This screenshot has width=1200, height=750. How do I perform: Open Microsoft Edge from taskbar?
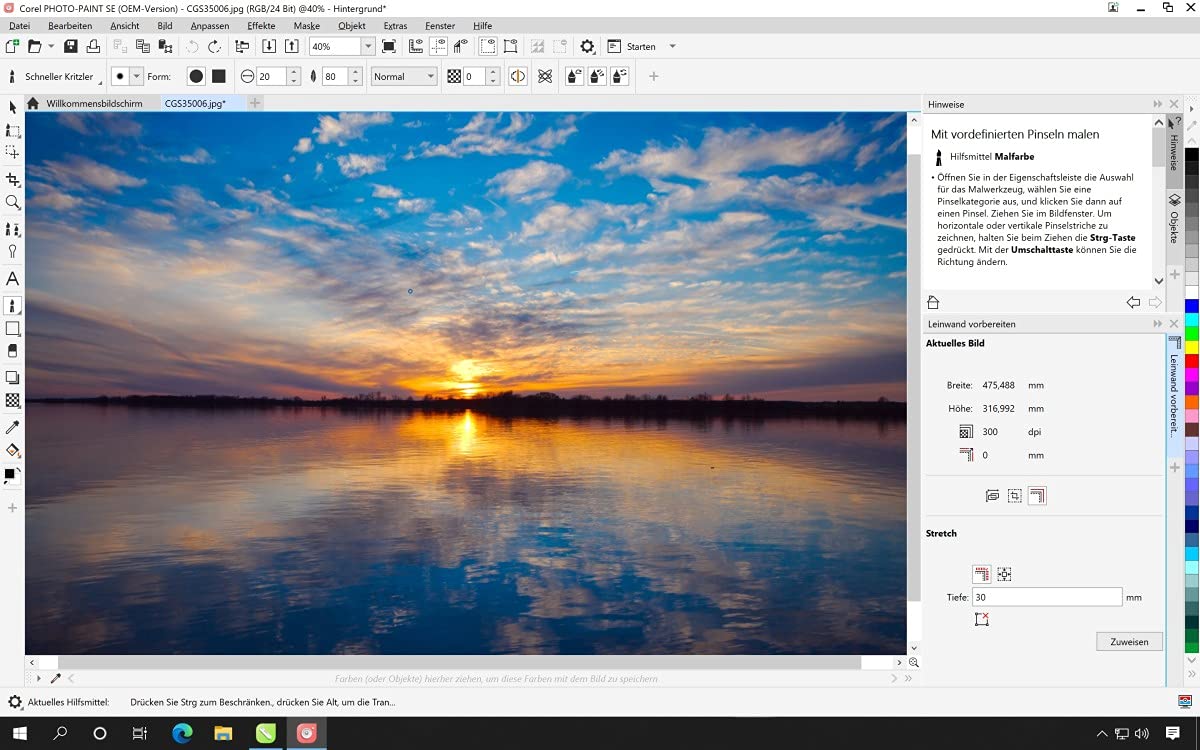(182, 733)
